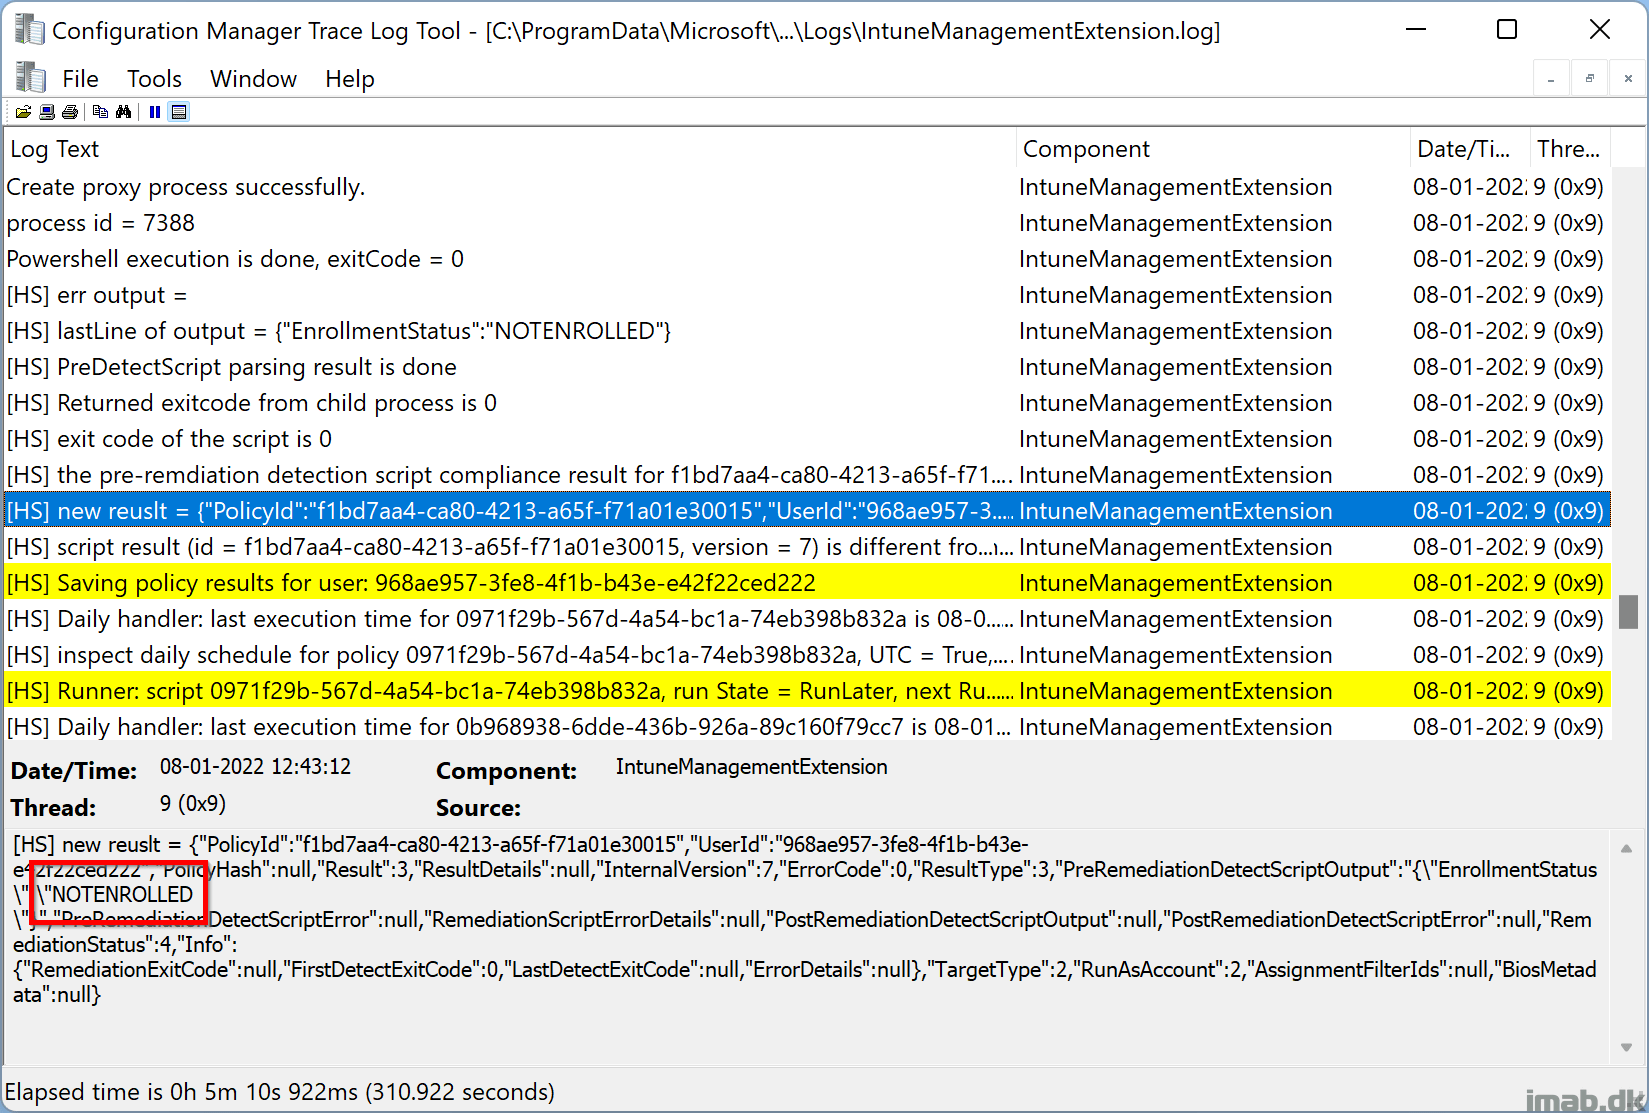Click the Copy to clipboard toolbar icon
The height and width of the screenshot is (1113, 1649).
pos(100,112)
